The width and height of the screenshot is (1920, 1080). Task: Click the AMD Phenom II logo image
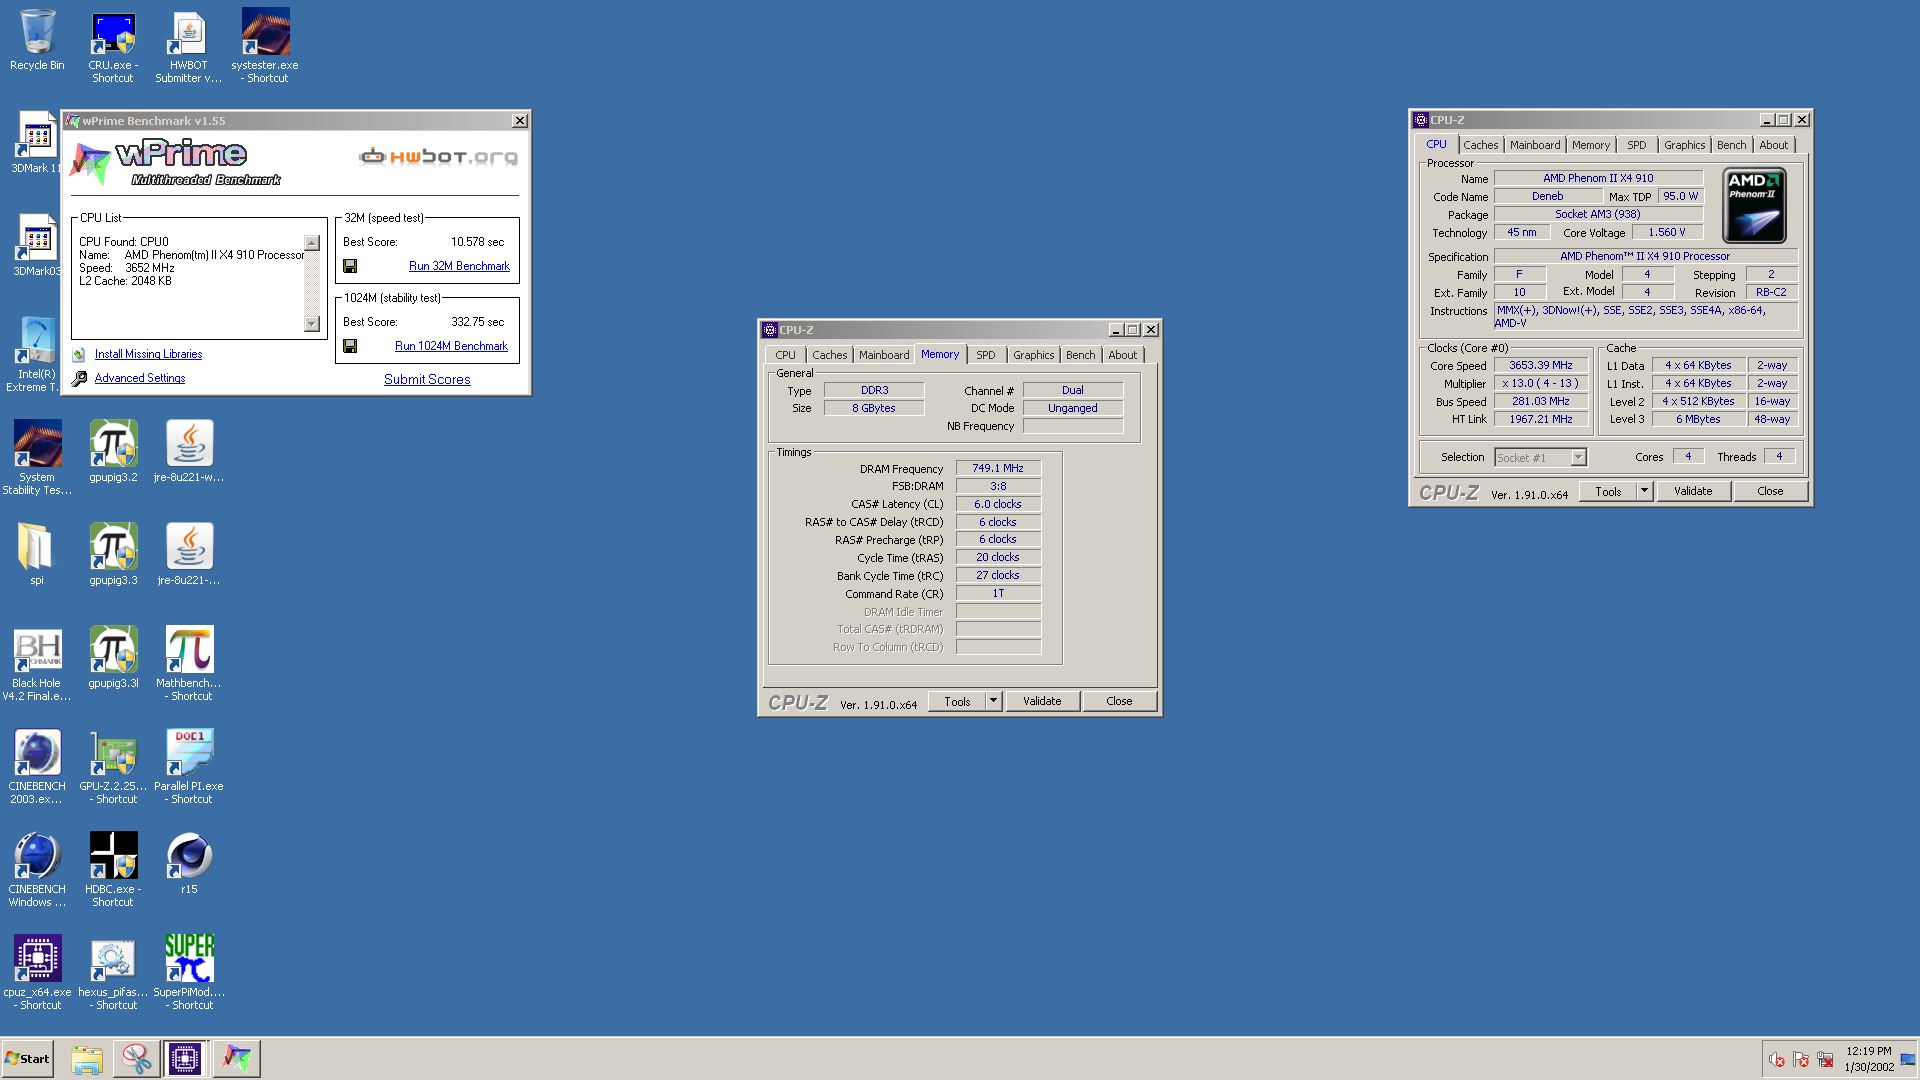coord(1754,205)
